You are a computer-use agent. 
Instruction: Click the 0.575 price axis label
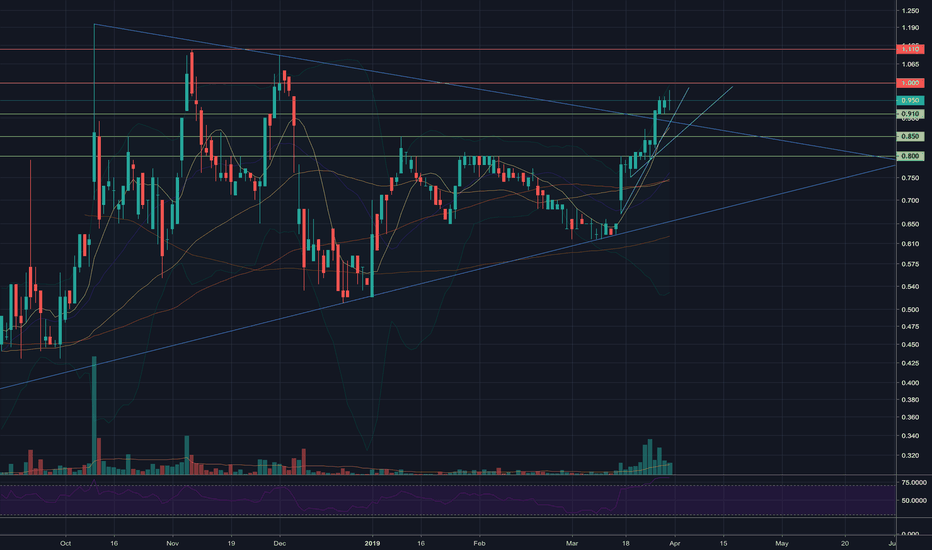(910, 264)
